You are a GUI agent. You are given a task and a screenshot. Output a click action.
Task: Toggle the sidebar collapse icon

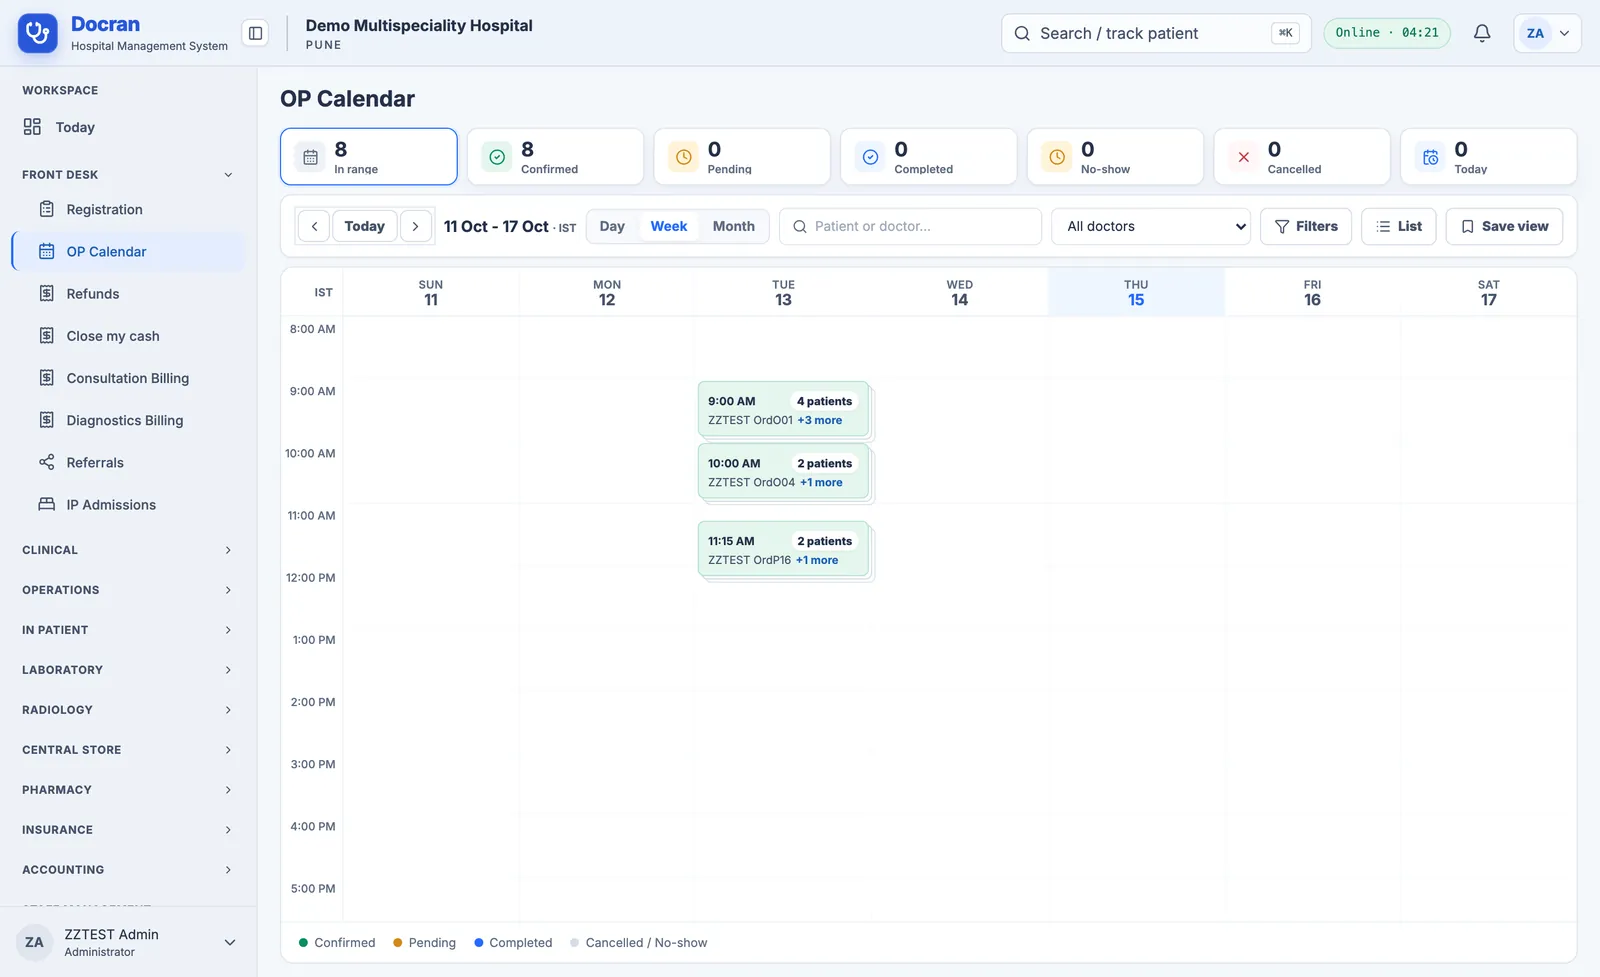pos(256,33)
